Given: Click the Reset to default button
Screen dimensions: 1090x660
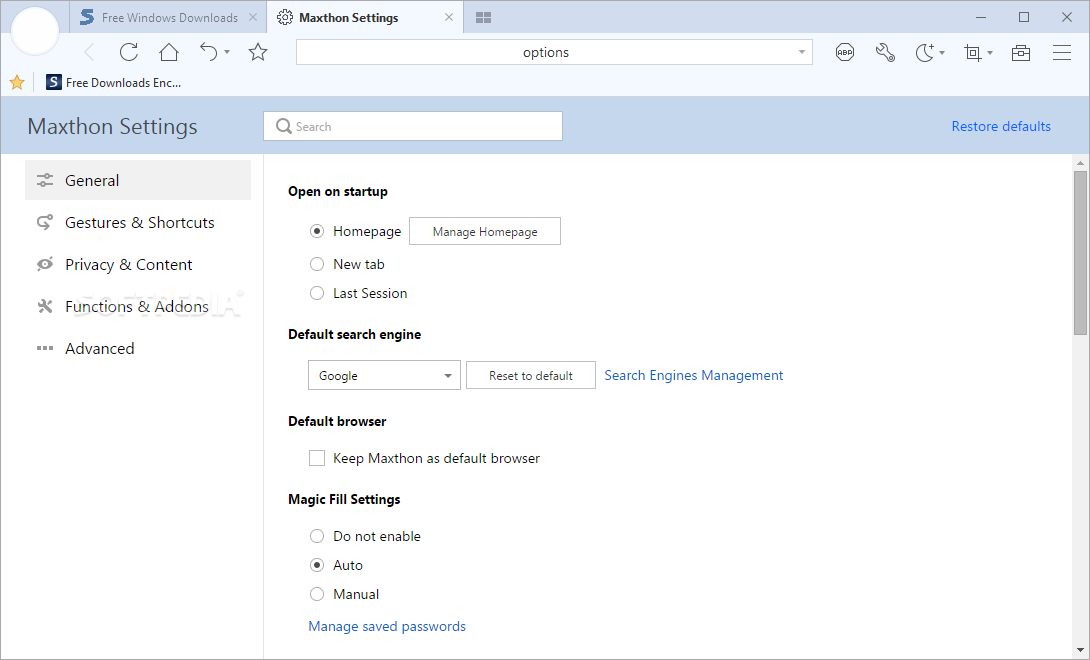Looking at the screenshot, I should pos(531,376).
